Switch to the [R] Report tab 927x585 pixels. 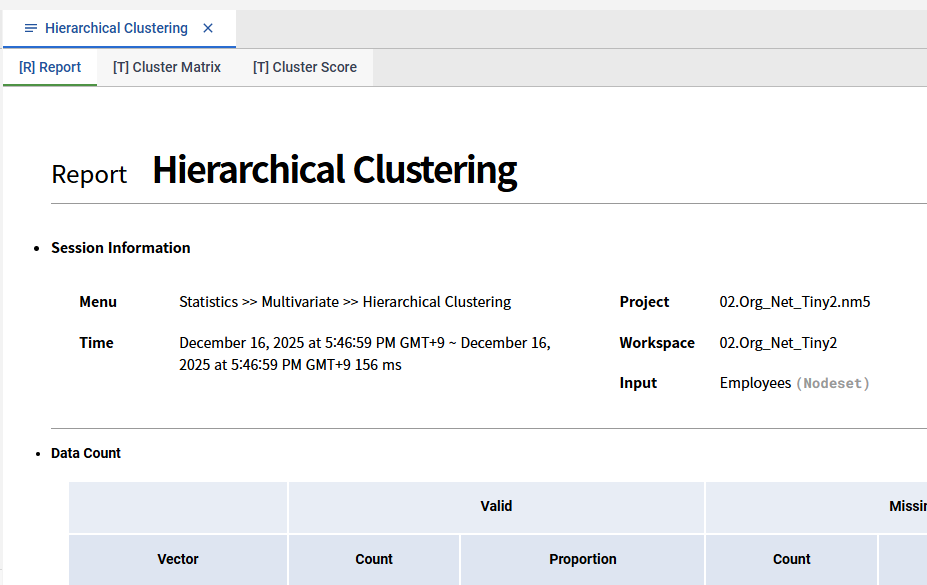pyautogui.click(x=50, y=67)
